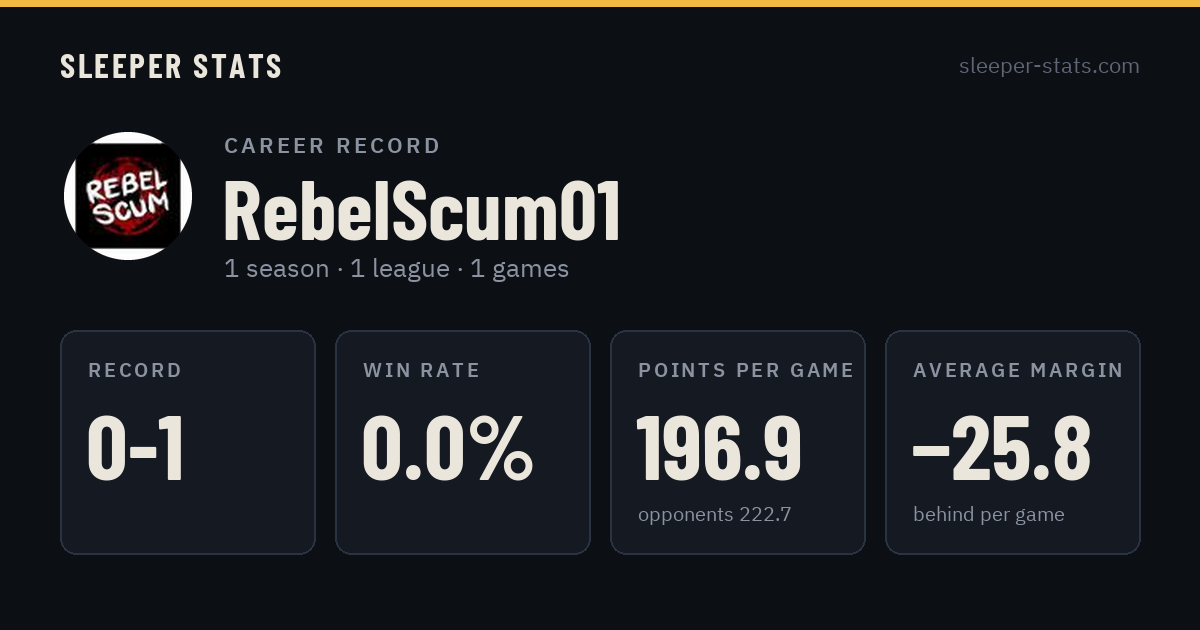This screenshot has height=630, width=1200.
Task: Click the Rebel Scum avatar image
Action: (128, 196)
